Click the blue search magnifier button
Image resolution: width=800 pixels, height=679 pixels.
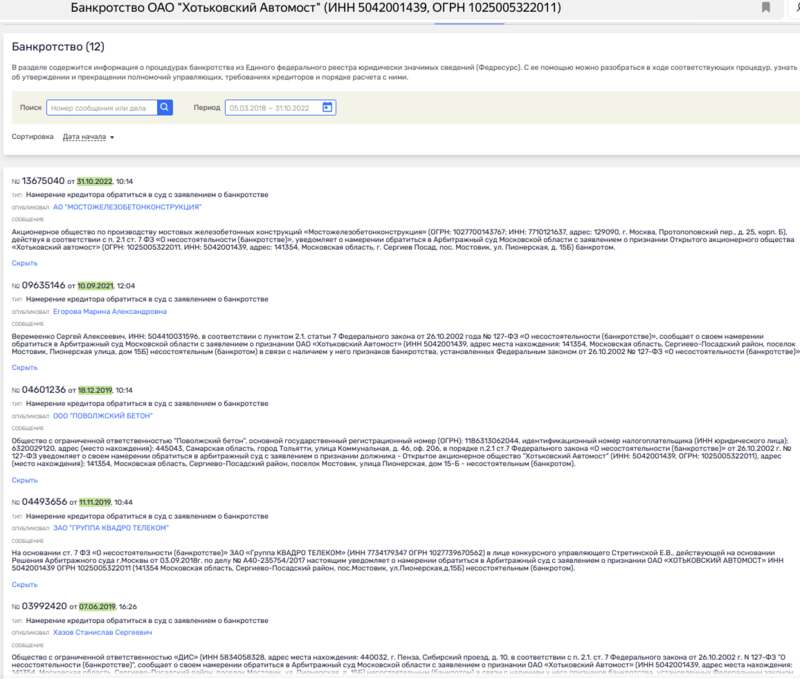coord(164,108)
